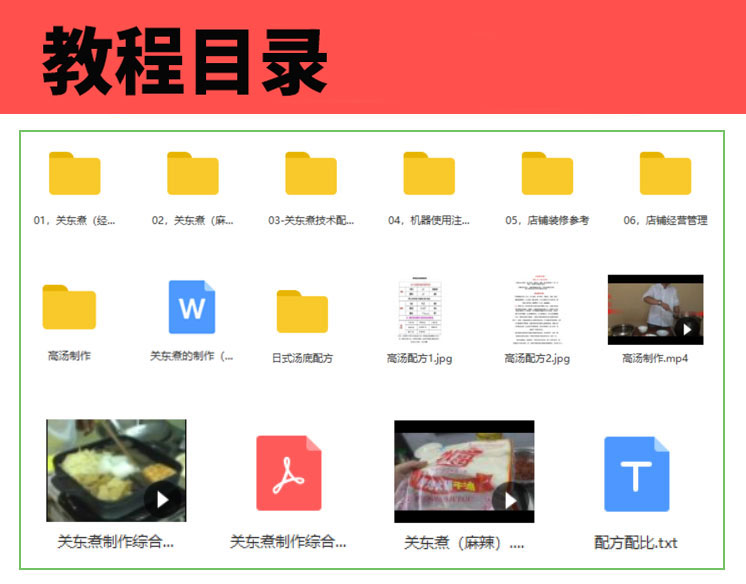Screen dimensions: 746x584
Task: Open the 03-关东煮技术配 folder
Action: 311,174
